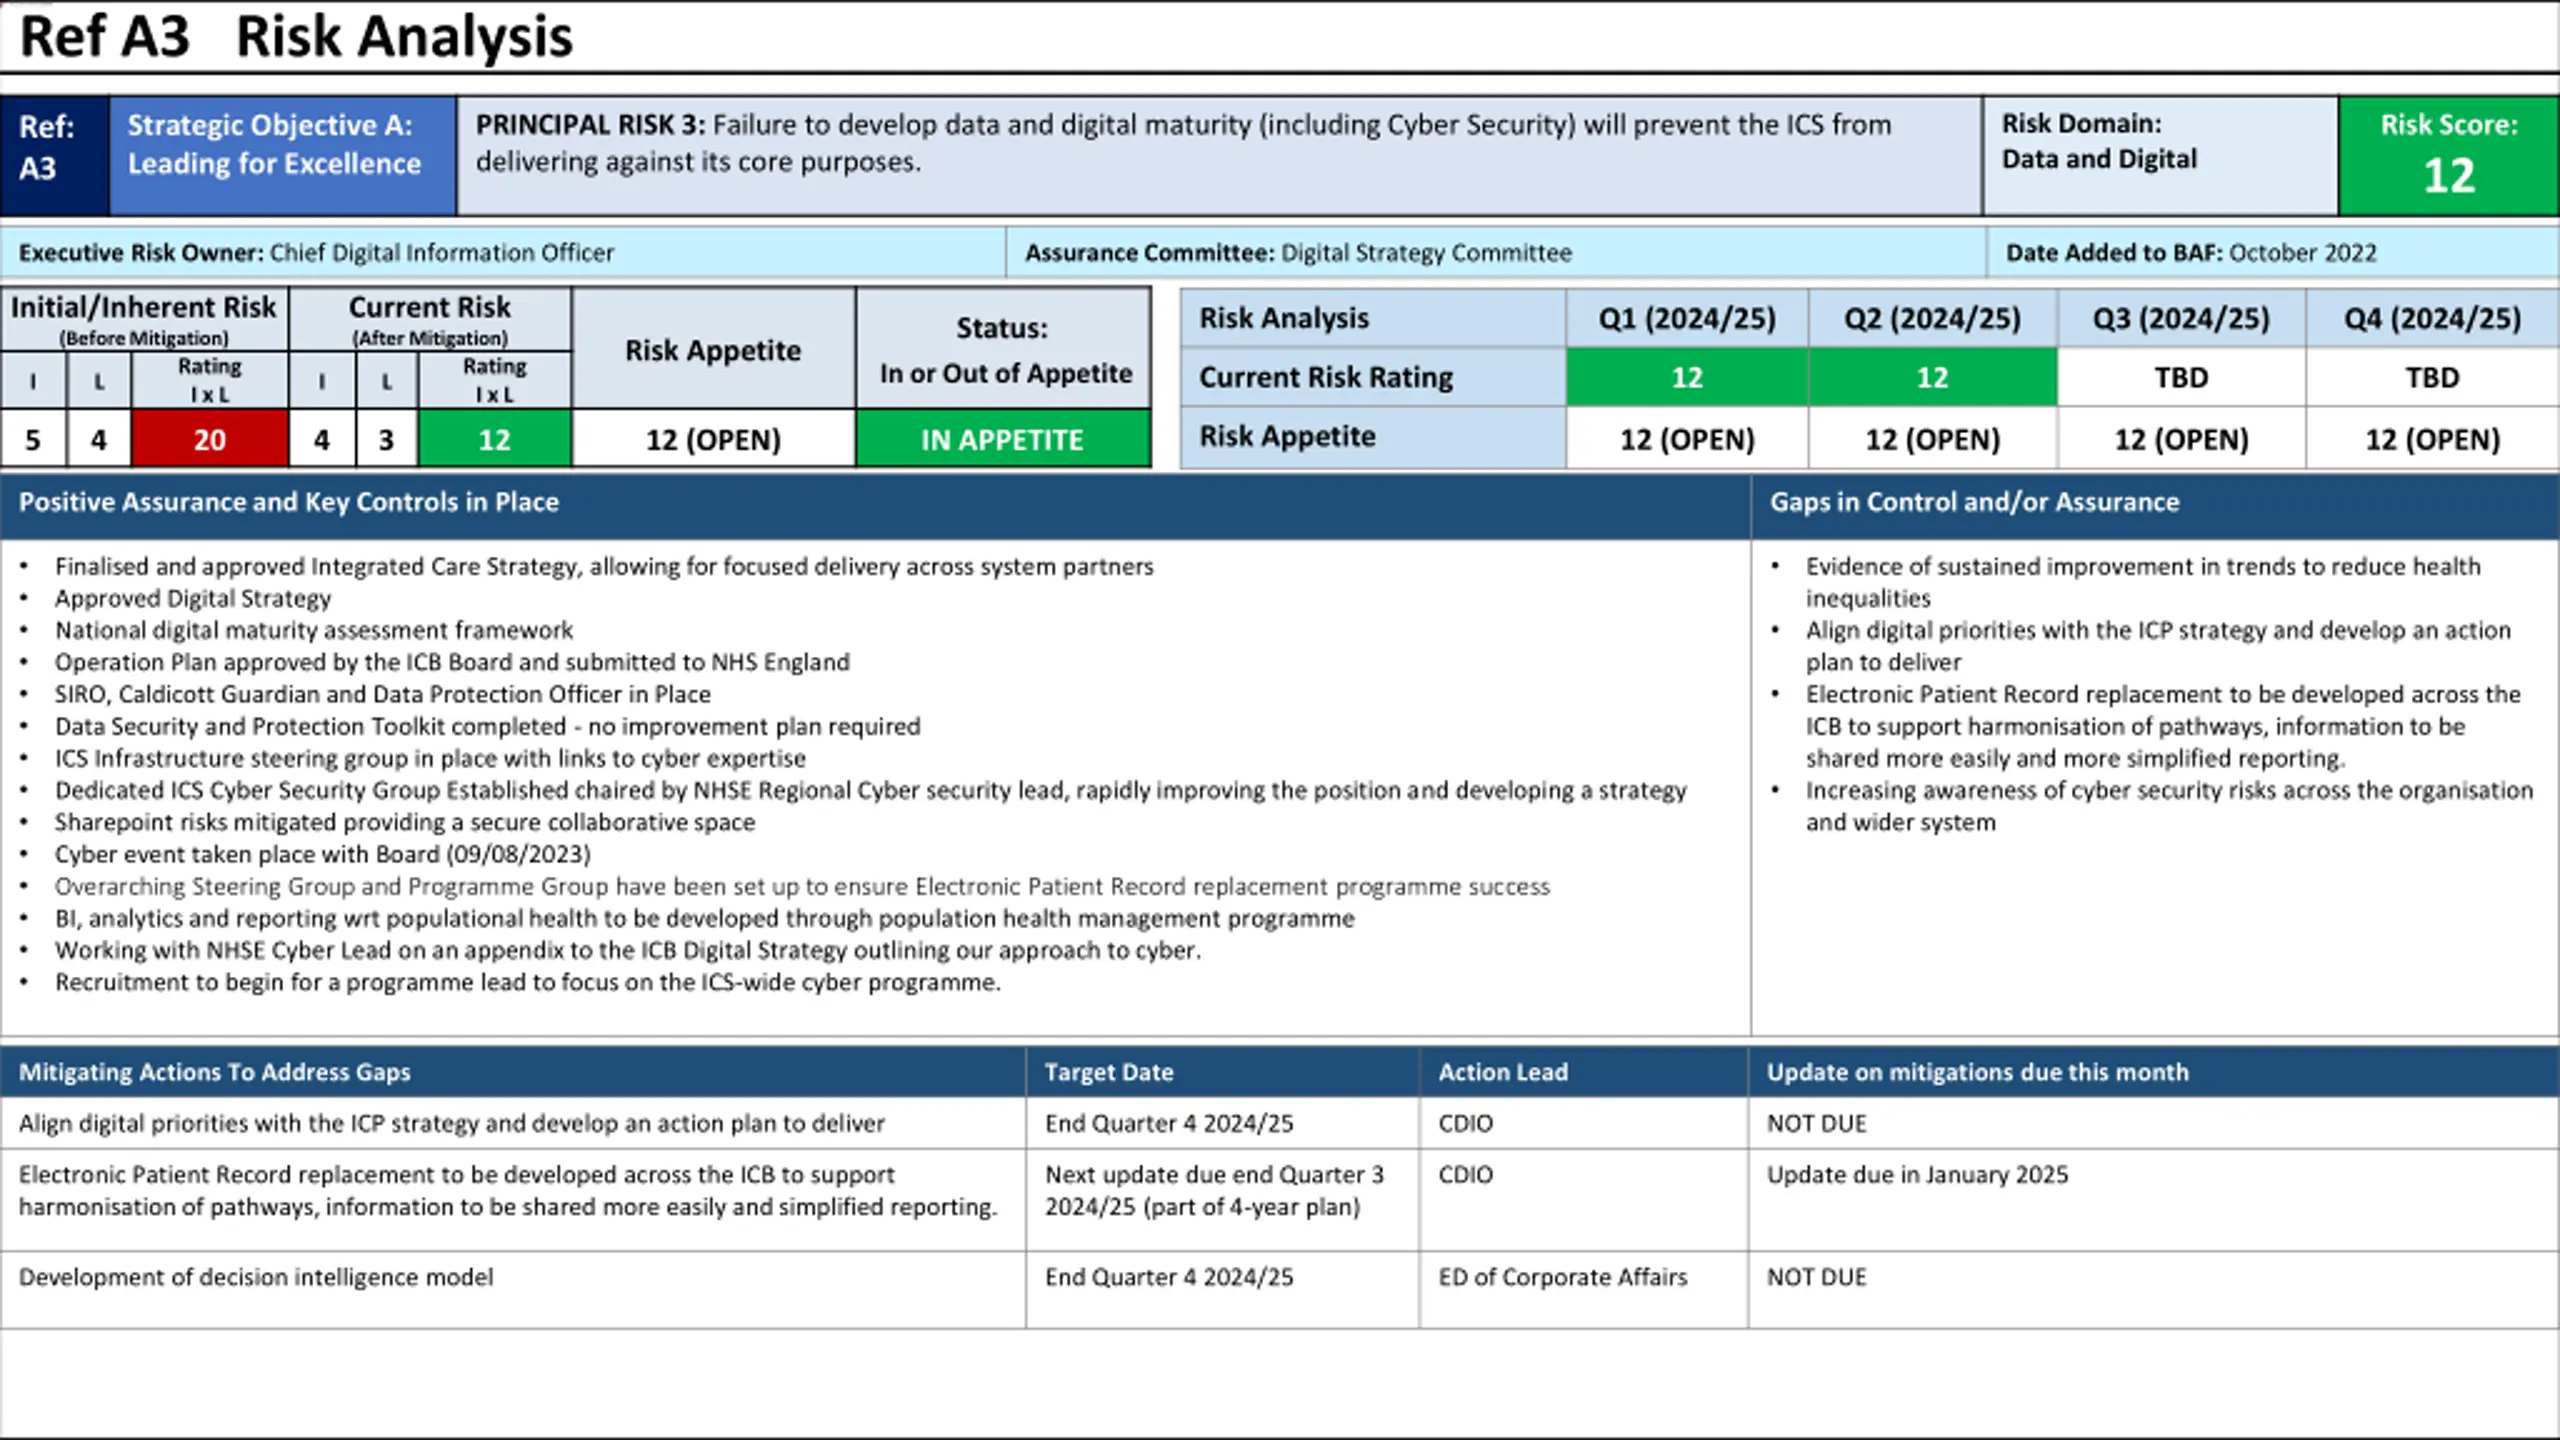Select the 'Ref: A3' dark blue cell
The image size is (2560, 1440).
(55, 155)
